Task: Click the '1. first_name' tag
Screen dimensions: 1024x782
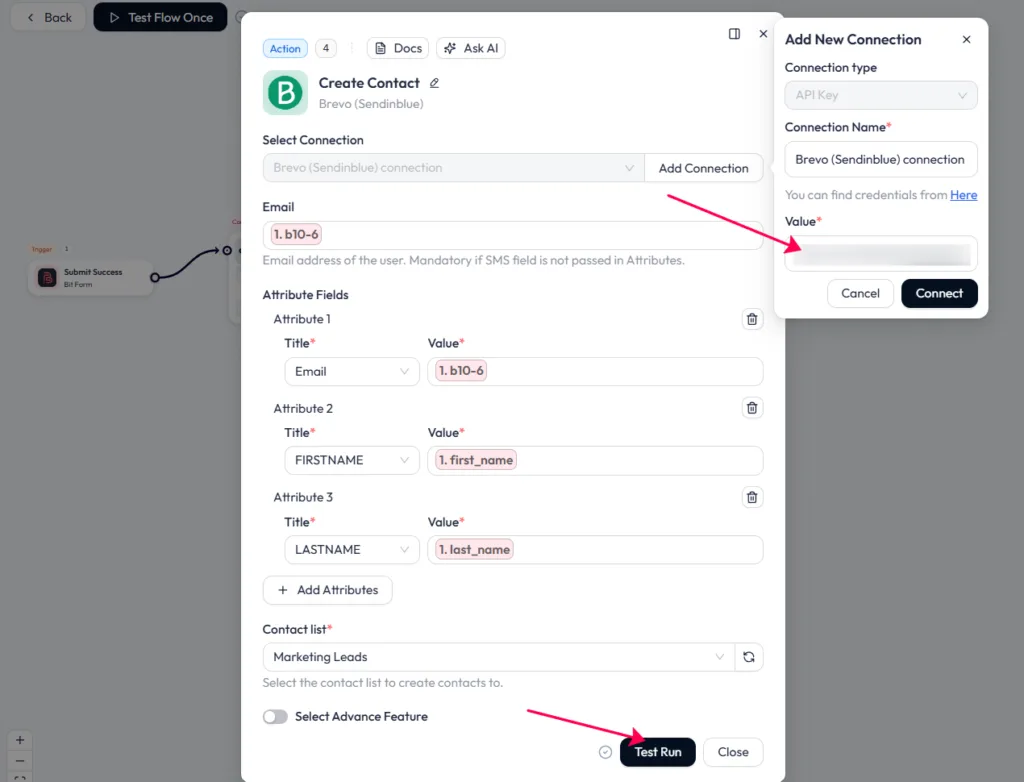Action: pos(475,461)
